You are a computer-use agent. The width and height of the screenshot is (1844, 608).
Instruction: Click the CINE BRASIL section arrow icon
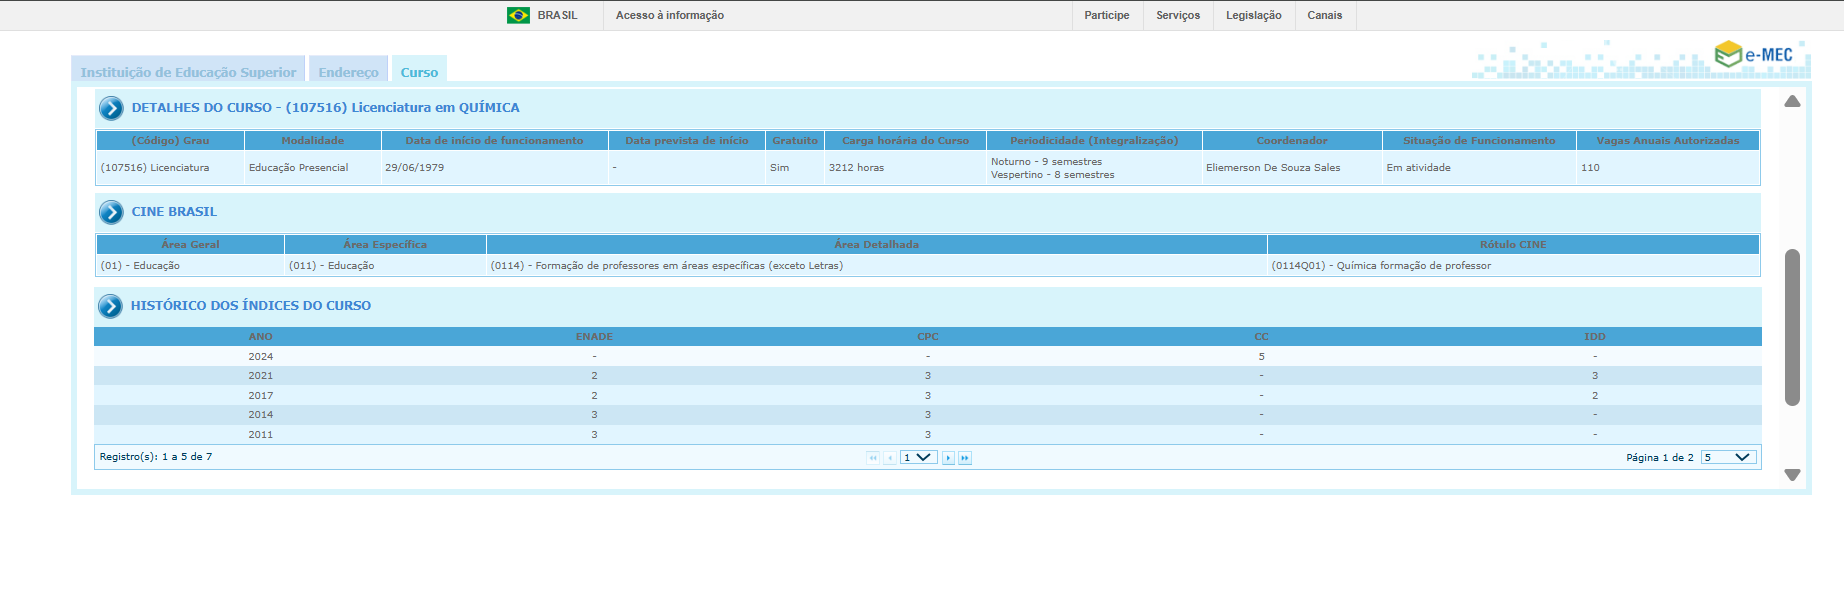(111, 212)
